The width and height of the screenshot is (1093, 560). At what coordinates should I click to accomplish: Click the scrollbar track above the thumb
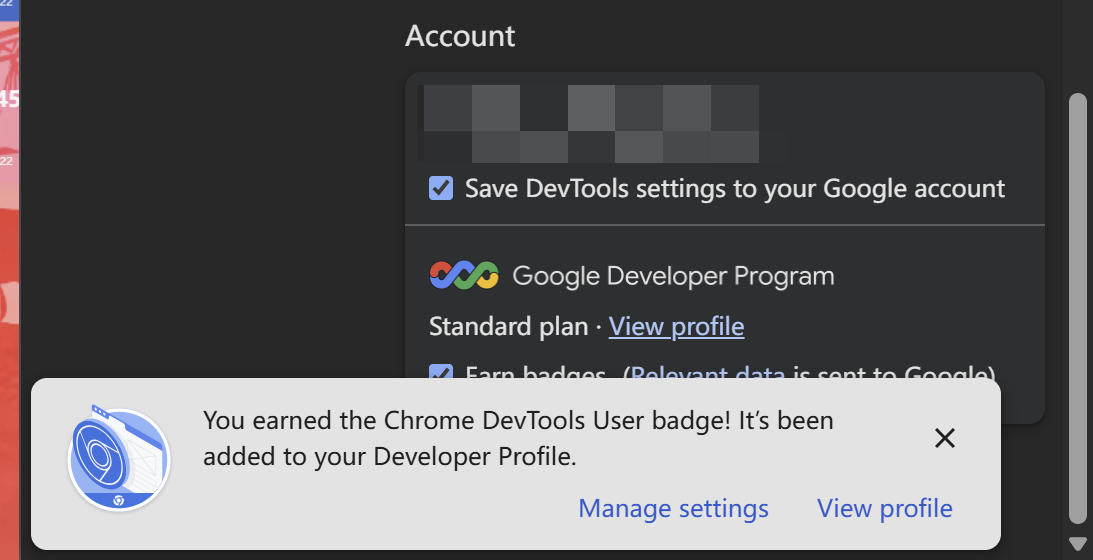pyautogui.click(x=1077, y=50)
